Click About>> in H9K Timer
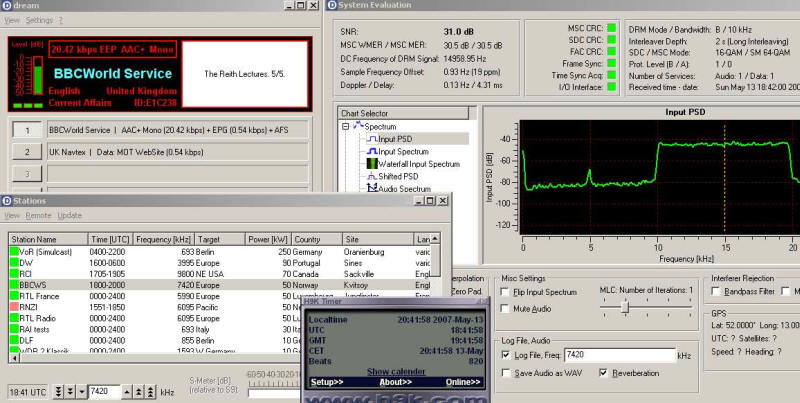The width and height of the screenshot is (800, 403). pyautogui.click(x=395, y=382)
